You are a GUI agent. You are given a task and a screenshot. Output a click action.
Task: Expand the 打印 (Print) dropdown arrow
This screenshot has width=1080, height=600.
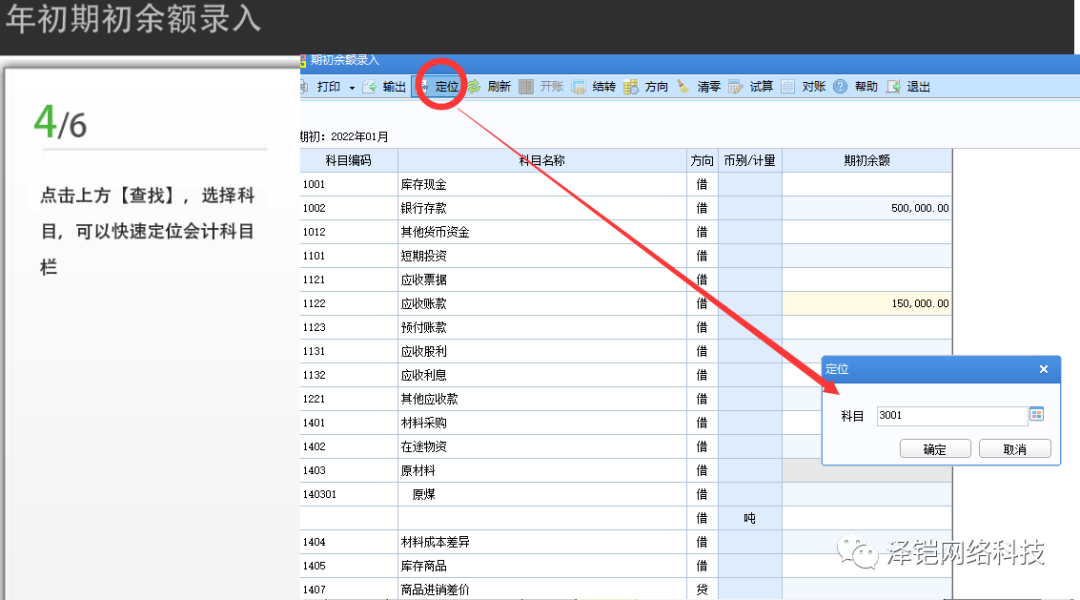click(352, 88)
